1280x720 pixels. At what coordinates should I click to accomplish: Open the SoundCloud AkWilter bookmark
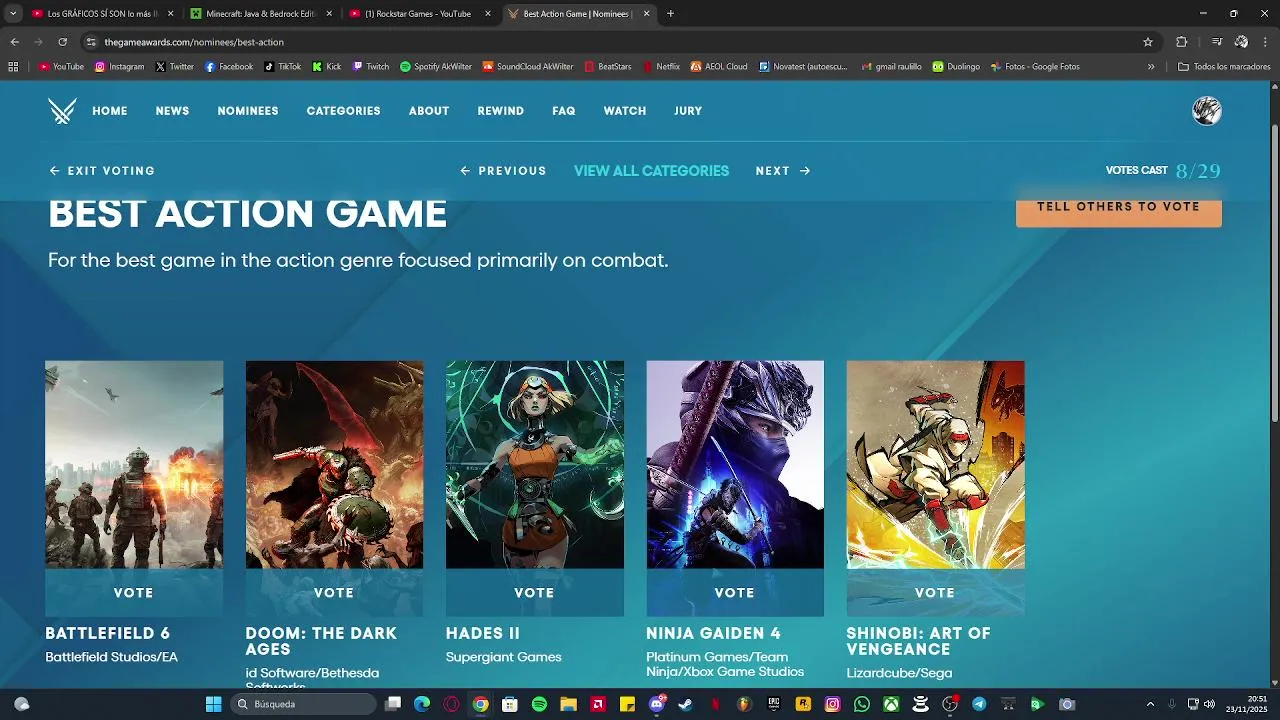(x=528, y=67)
